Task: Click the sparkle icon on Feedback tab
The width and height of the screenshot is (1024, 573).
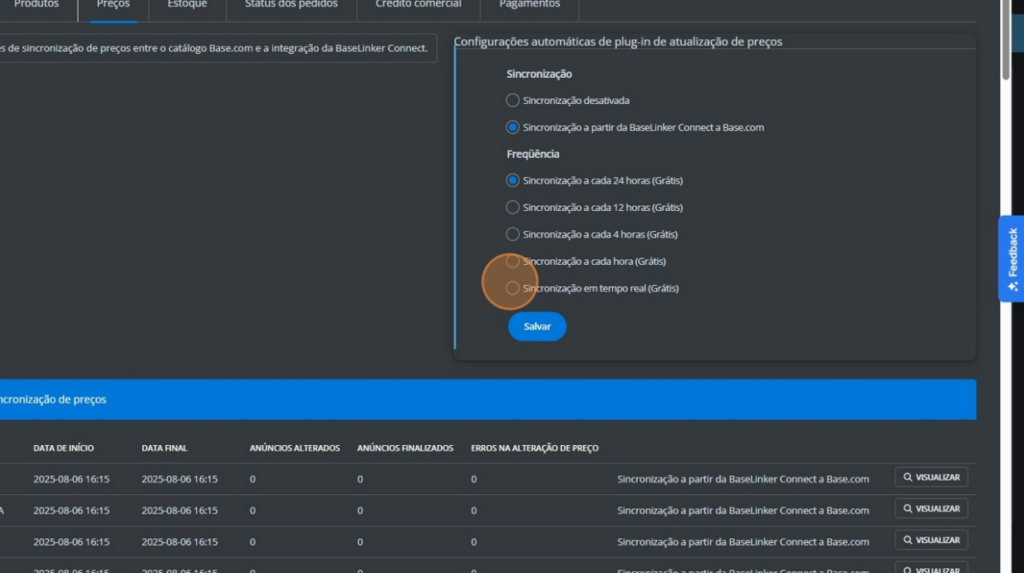Action: click(x=1013, y=286)
